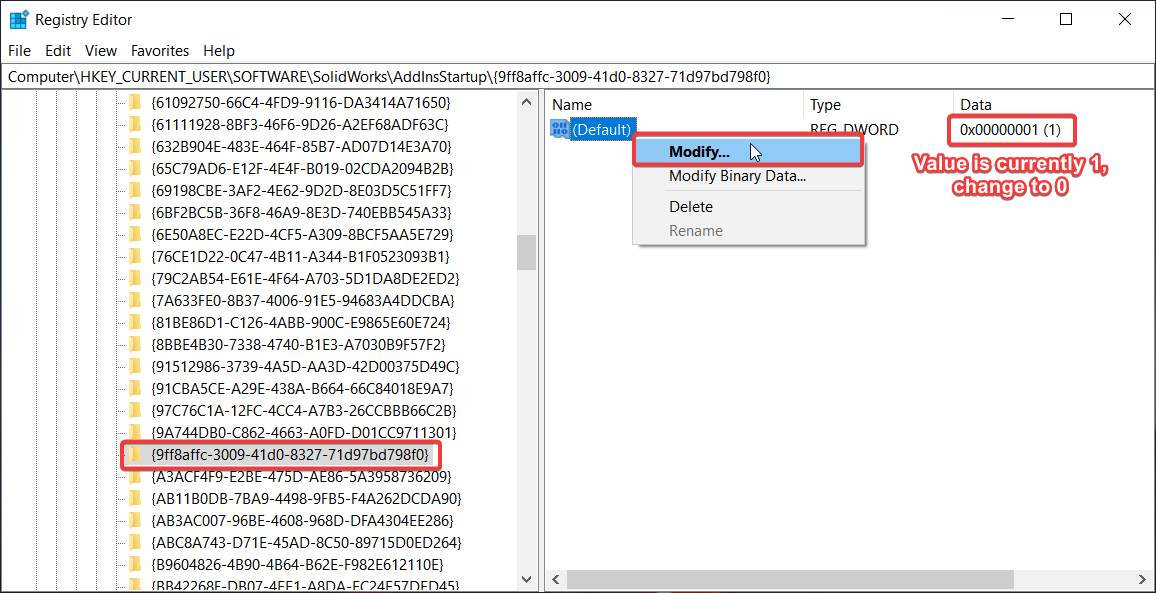Click the registry path address bar
The image size is (1156, 593).
pyautogui.click(x=400, y=74)
